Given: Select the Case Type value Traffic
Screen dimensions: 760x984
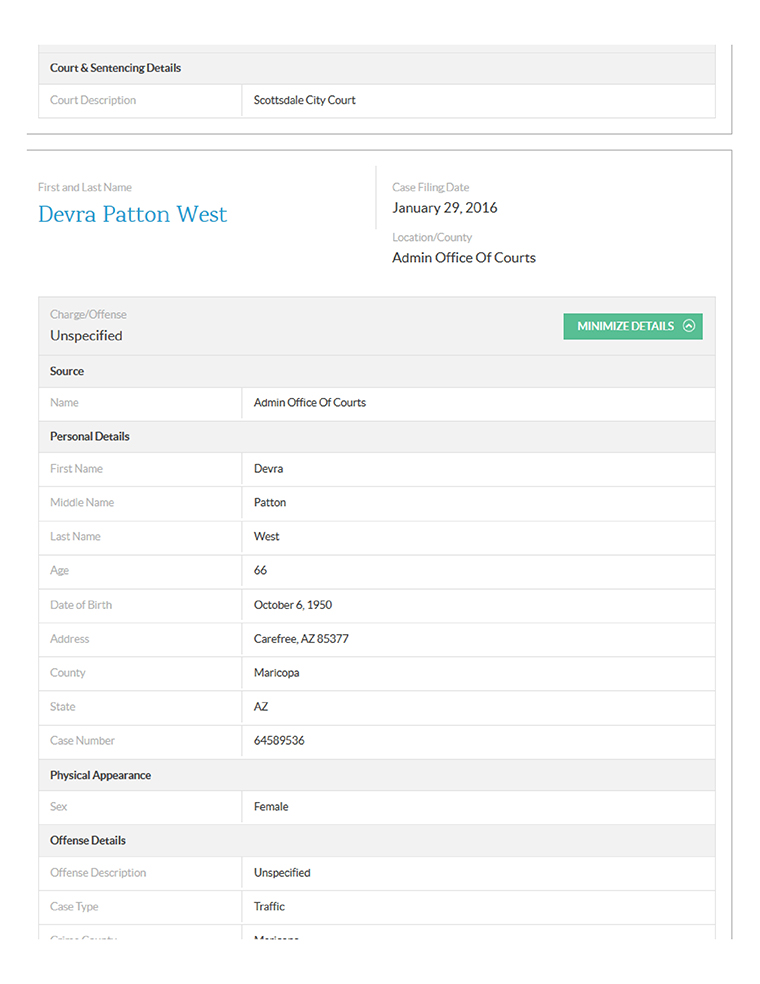Looking at the screenshot, I should point(269,907).
